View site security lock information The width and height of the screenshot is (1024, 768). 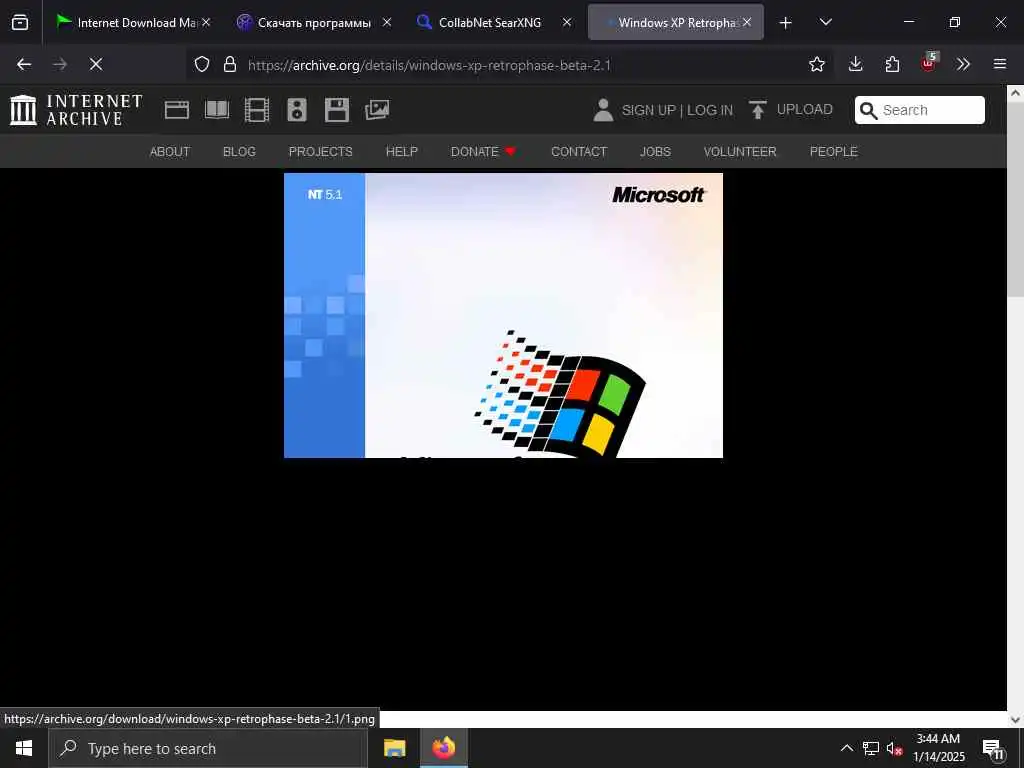point(229,64)
